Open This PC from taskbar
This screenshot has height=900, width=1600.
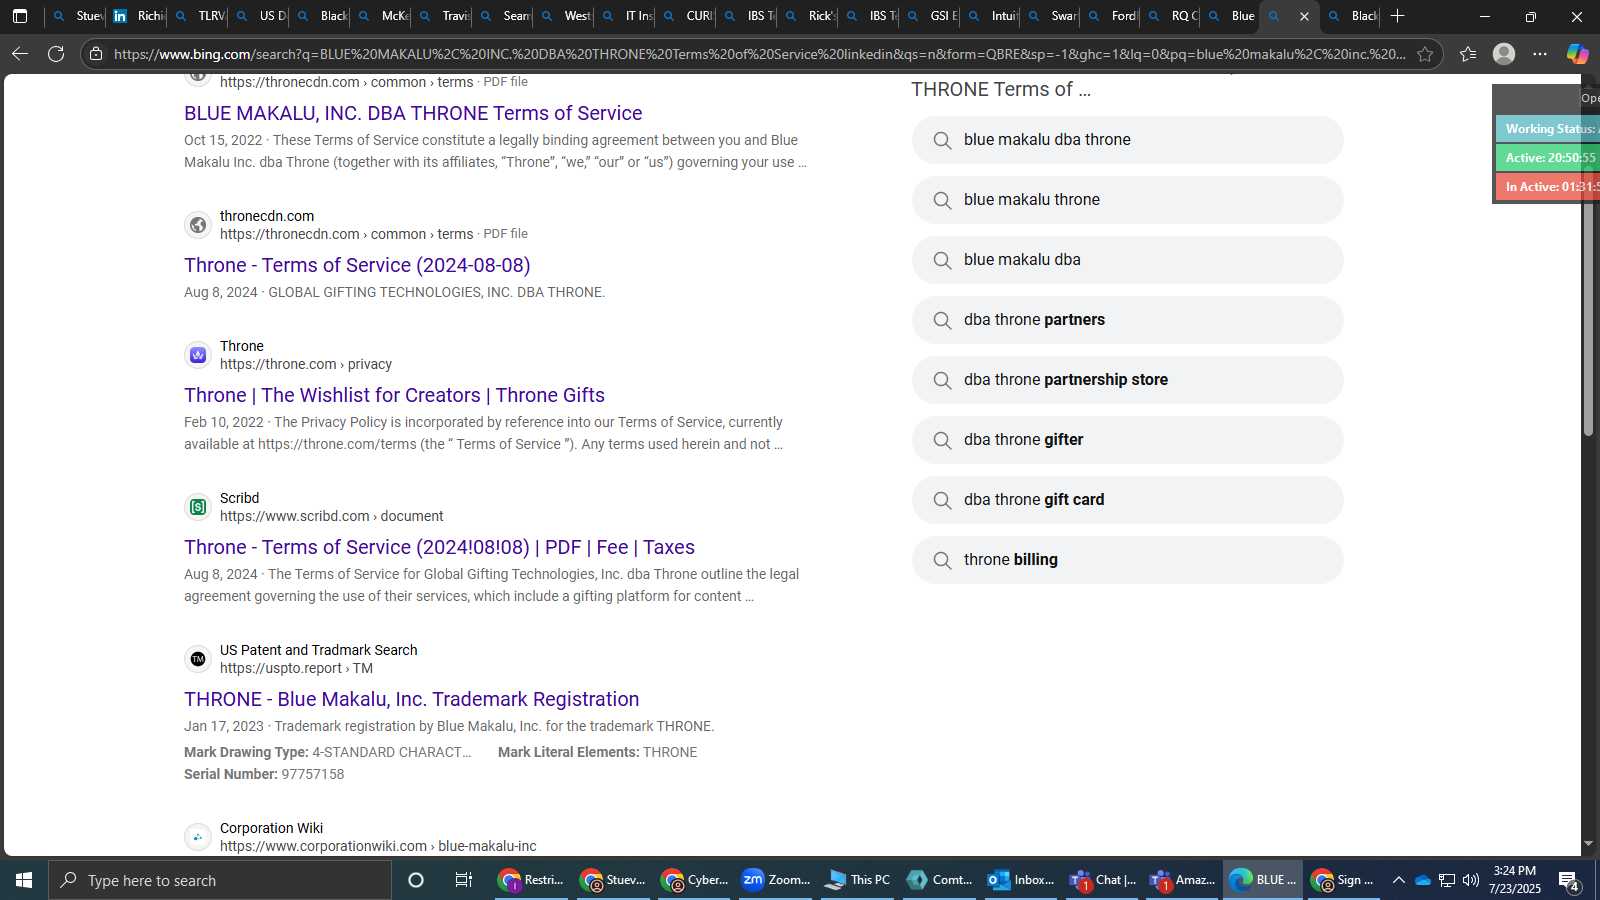click(x=857, y=880)
